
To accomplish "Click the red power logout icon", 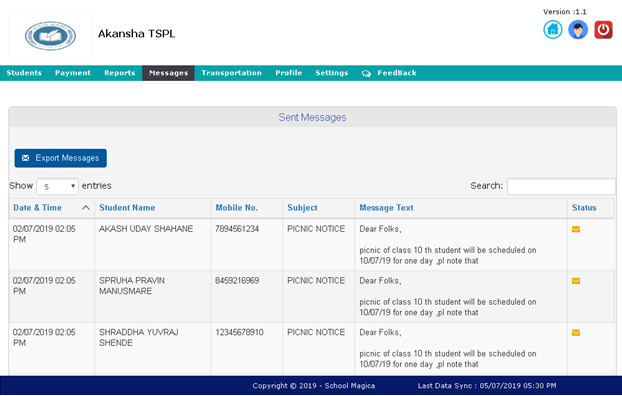I will (x=603, y=30).
